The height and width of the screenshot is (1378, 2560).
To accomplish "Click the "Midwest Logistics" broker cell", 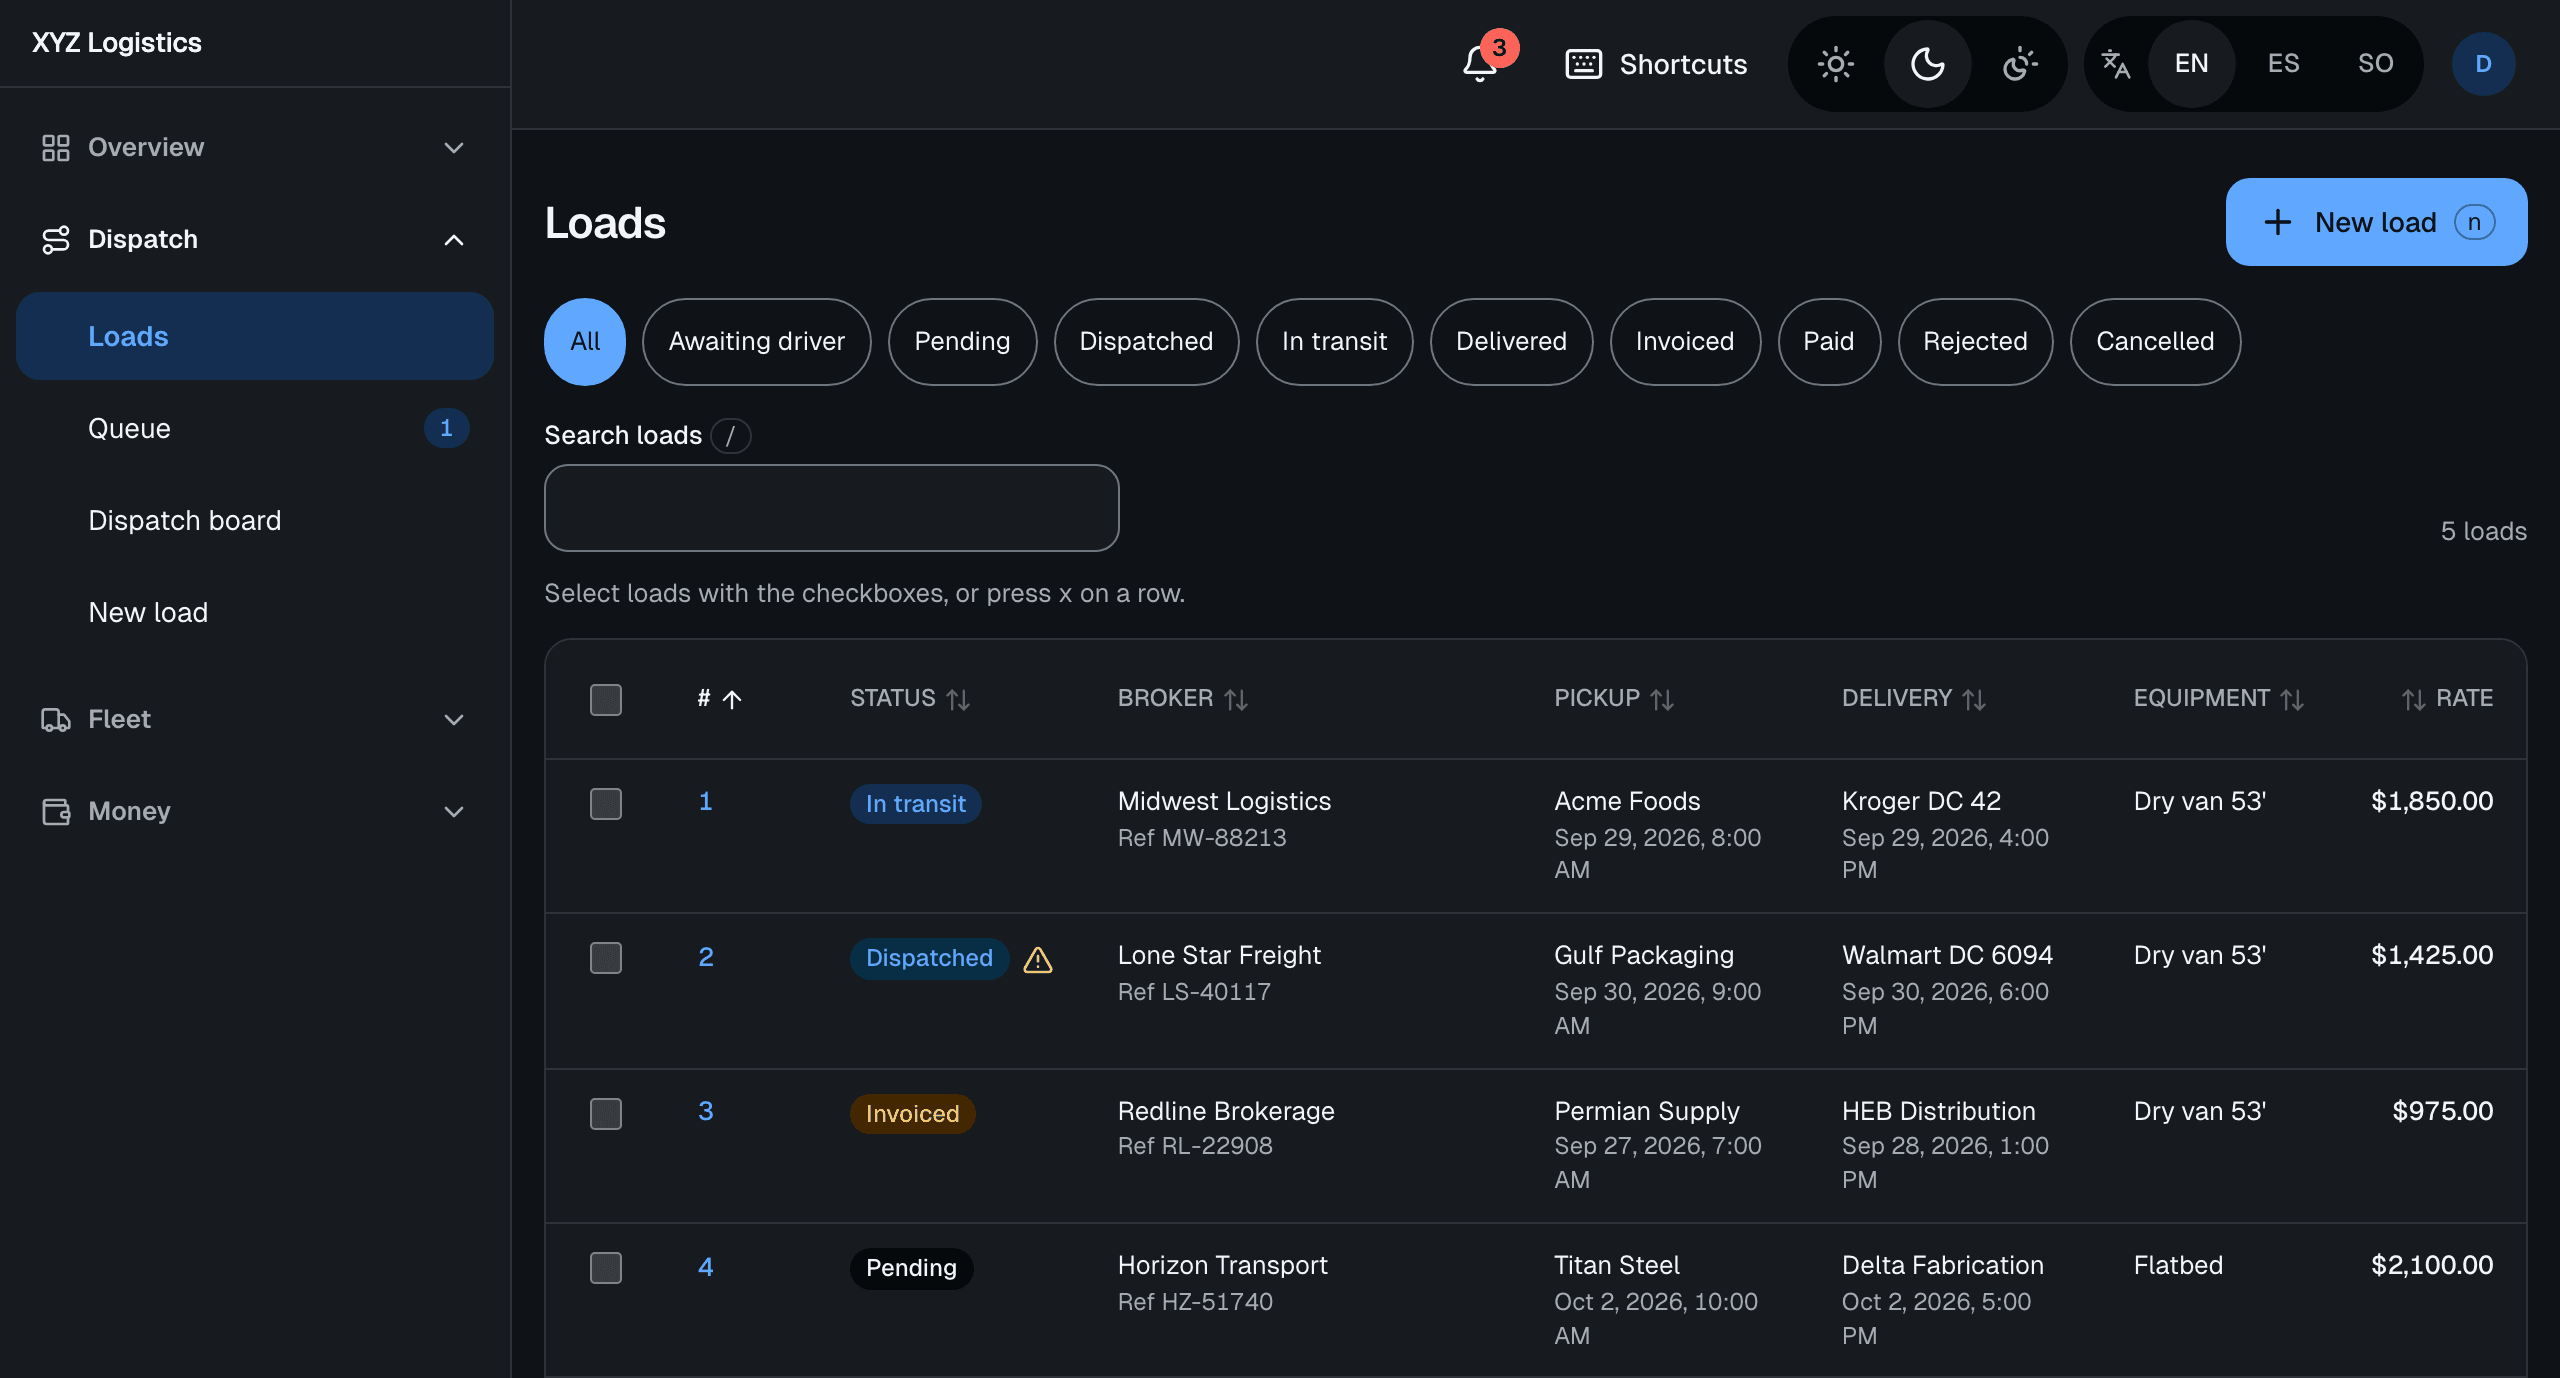I will (1224, 801).
